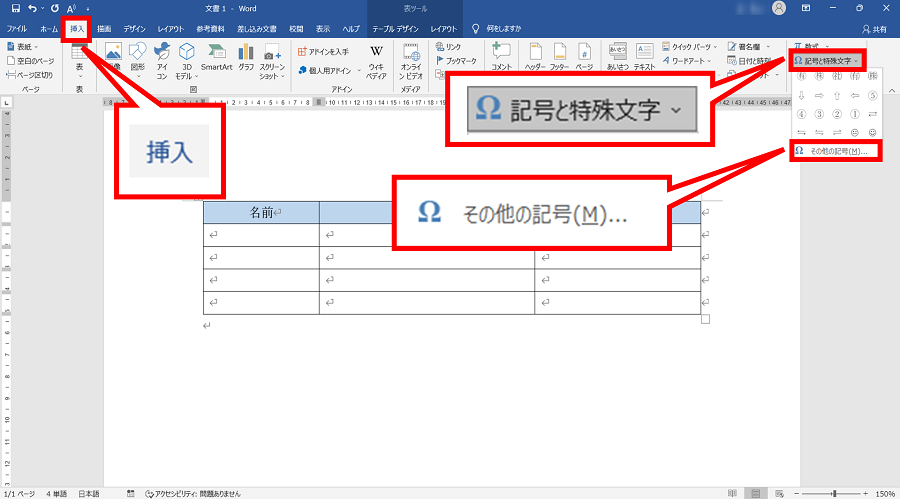Click the スクリーンショット camera icon
The width and height of the screenshot is (900, 499).
pyautogui.click(x=272, y=53)
